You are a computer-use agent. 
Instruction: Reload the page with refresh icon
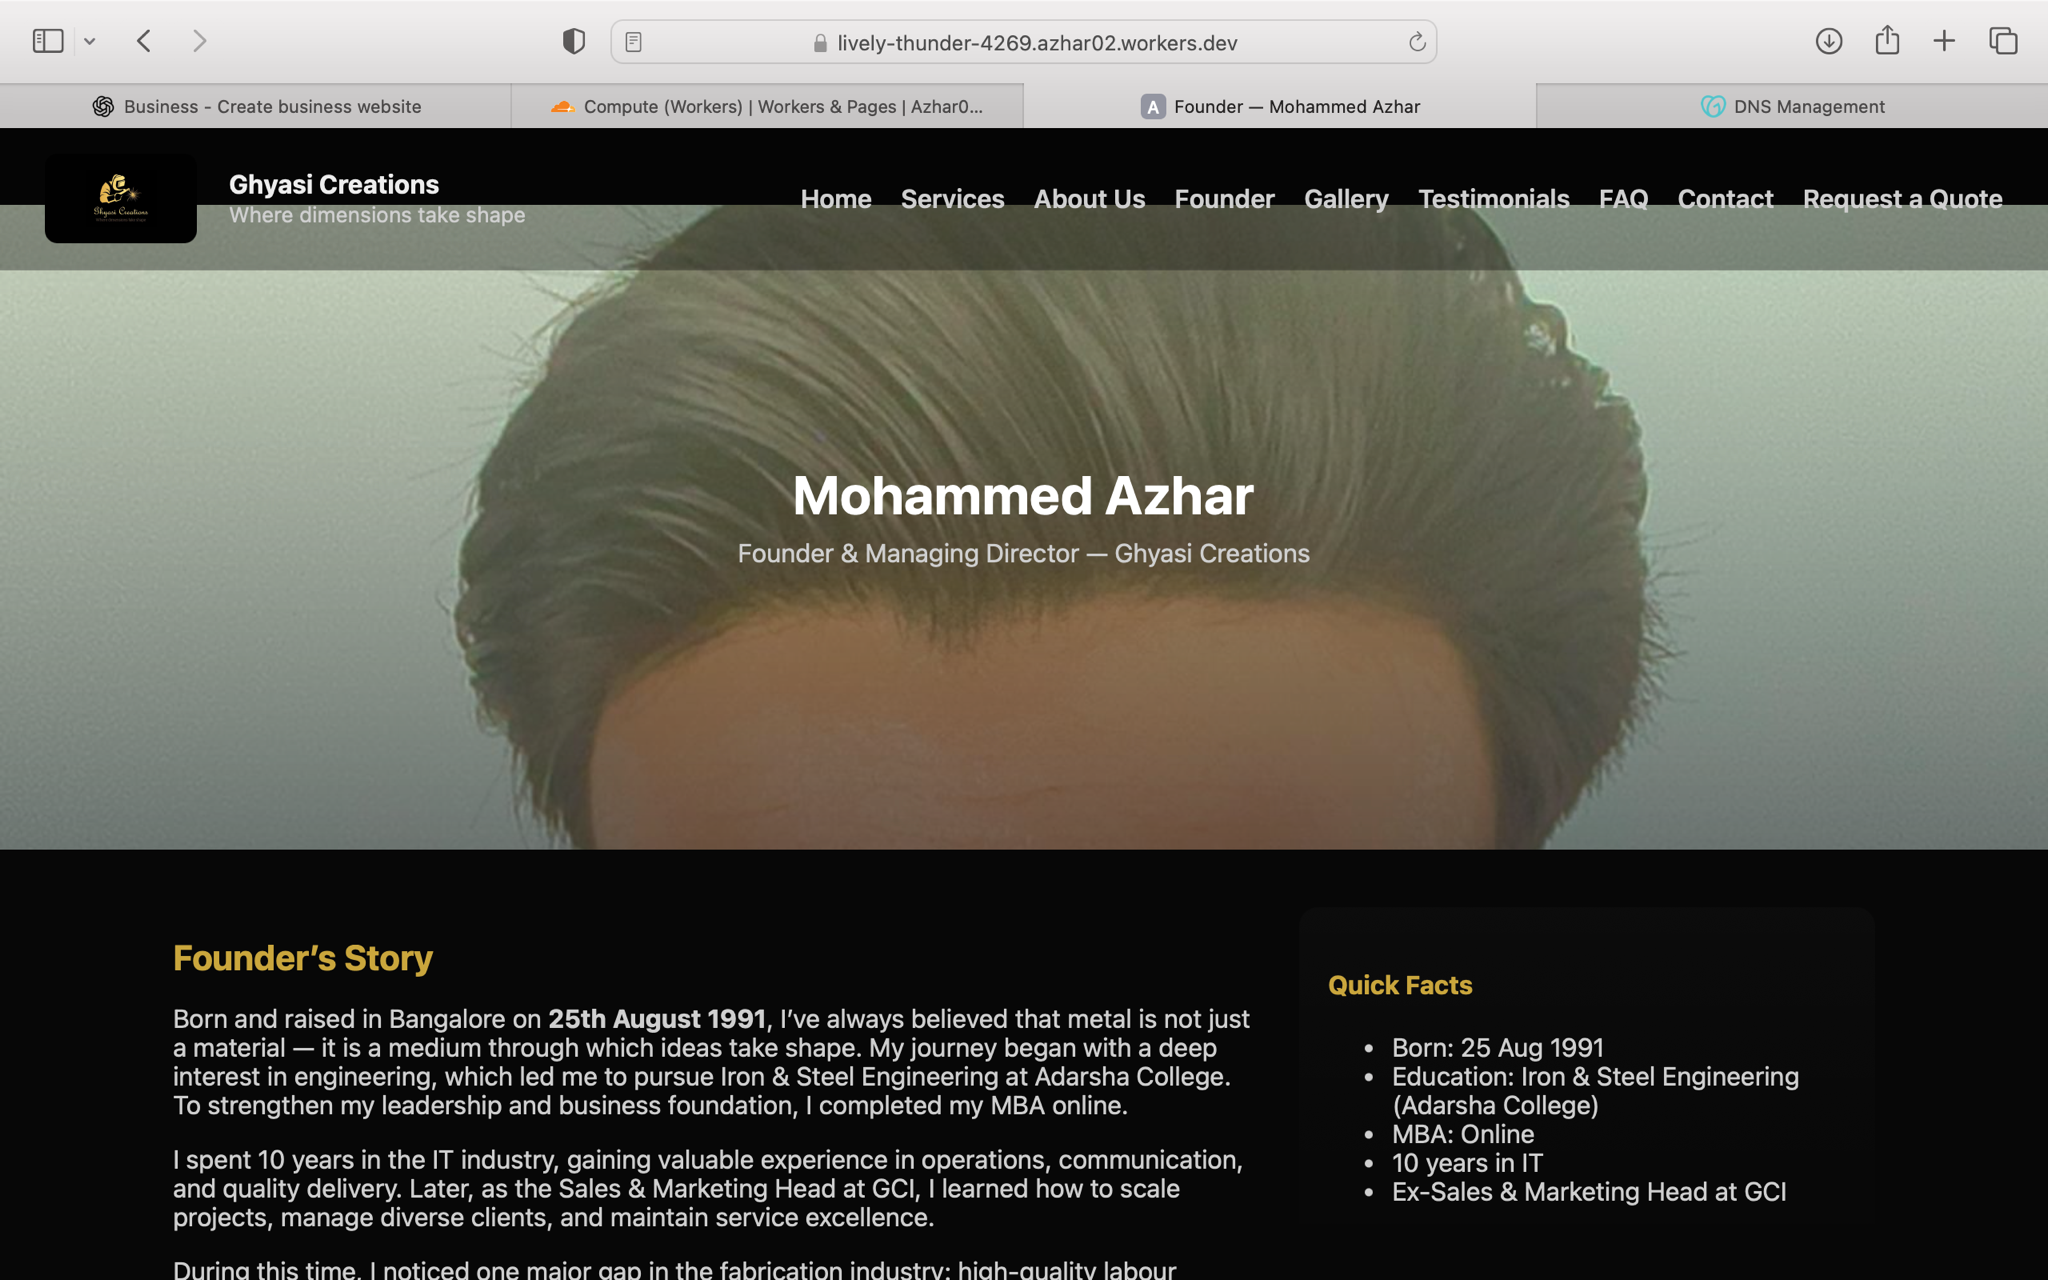[1416, 42]
